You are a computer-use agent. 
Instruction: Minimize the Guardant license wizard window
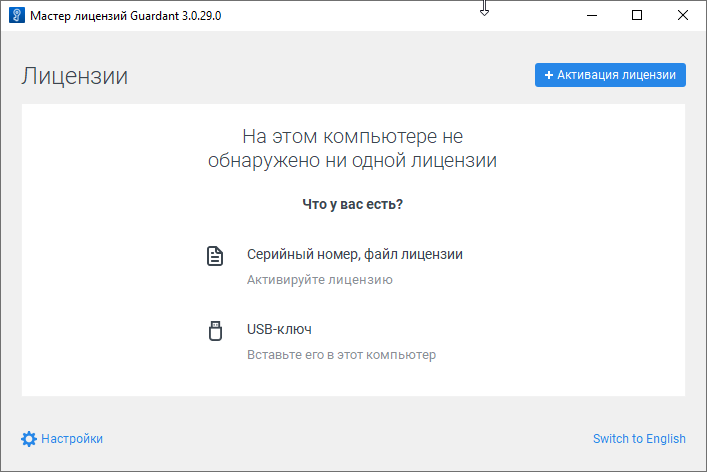592,15
